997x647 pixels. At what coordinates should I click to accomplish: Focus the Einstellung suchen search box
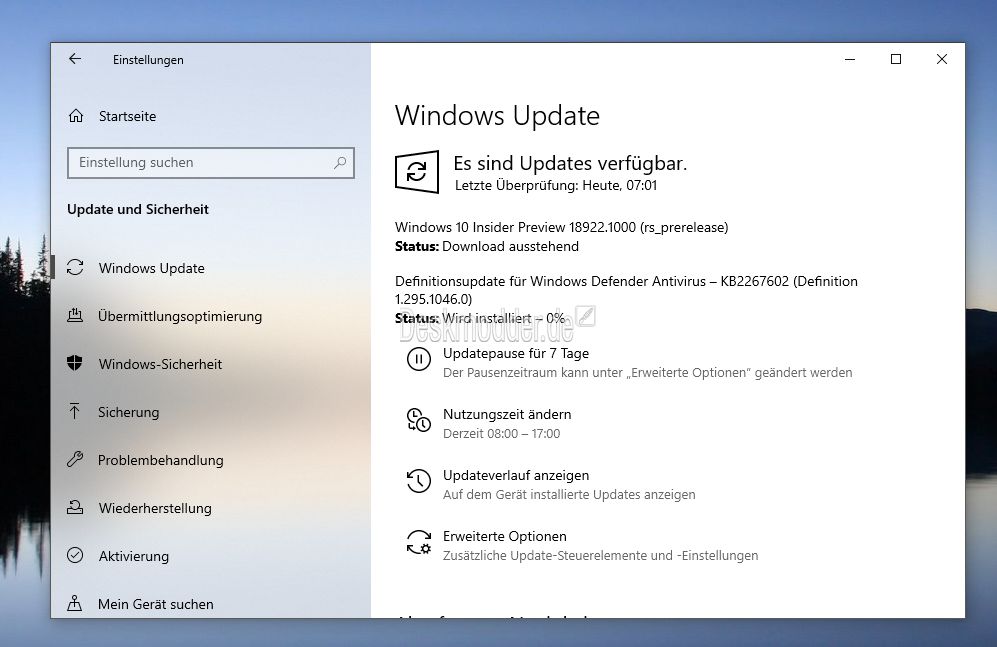click(210, 163)
